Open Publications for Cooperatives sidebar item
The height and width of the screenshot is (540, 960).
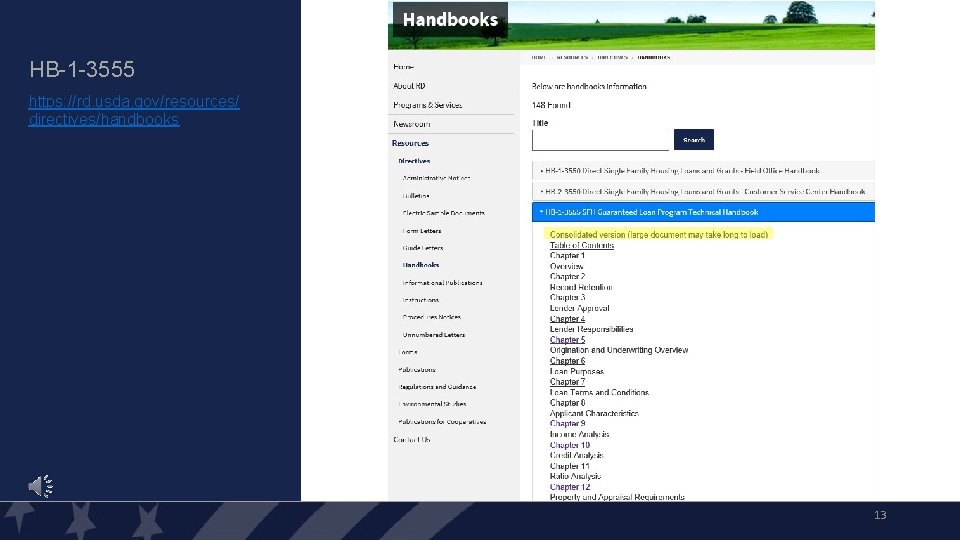pyautogui.click(x=442, y=422)
